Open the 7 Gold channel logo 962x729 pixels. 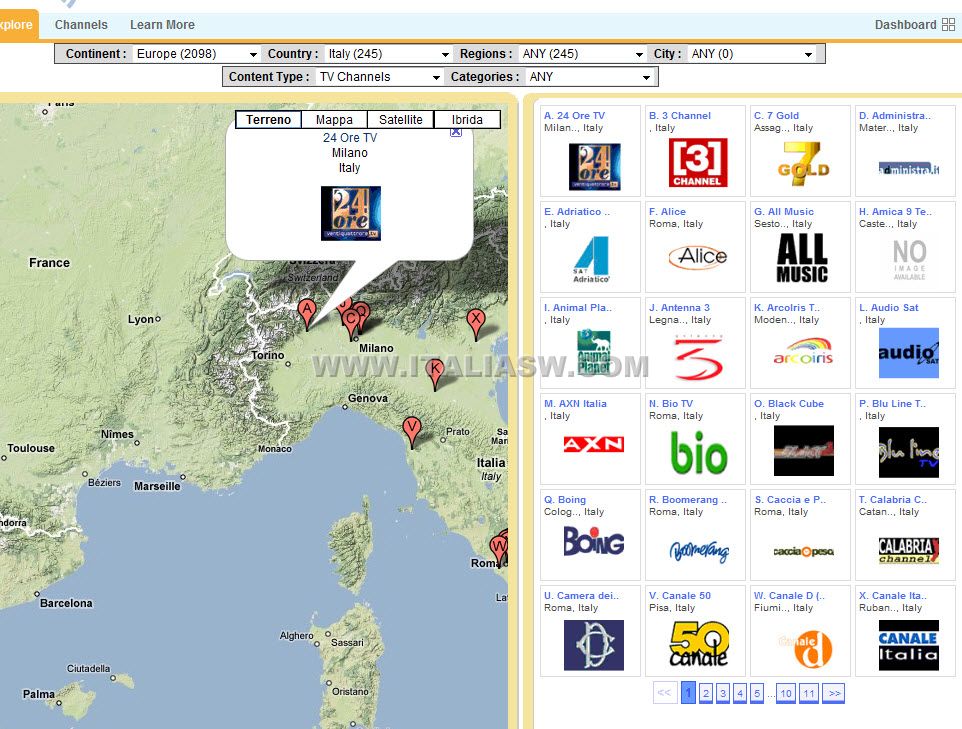803,164
